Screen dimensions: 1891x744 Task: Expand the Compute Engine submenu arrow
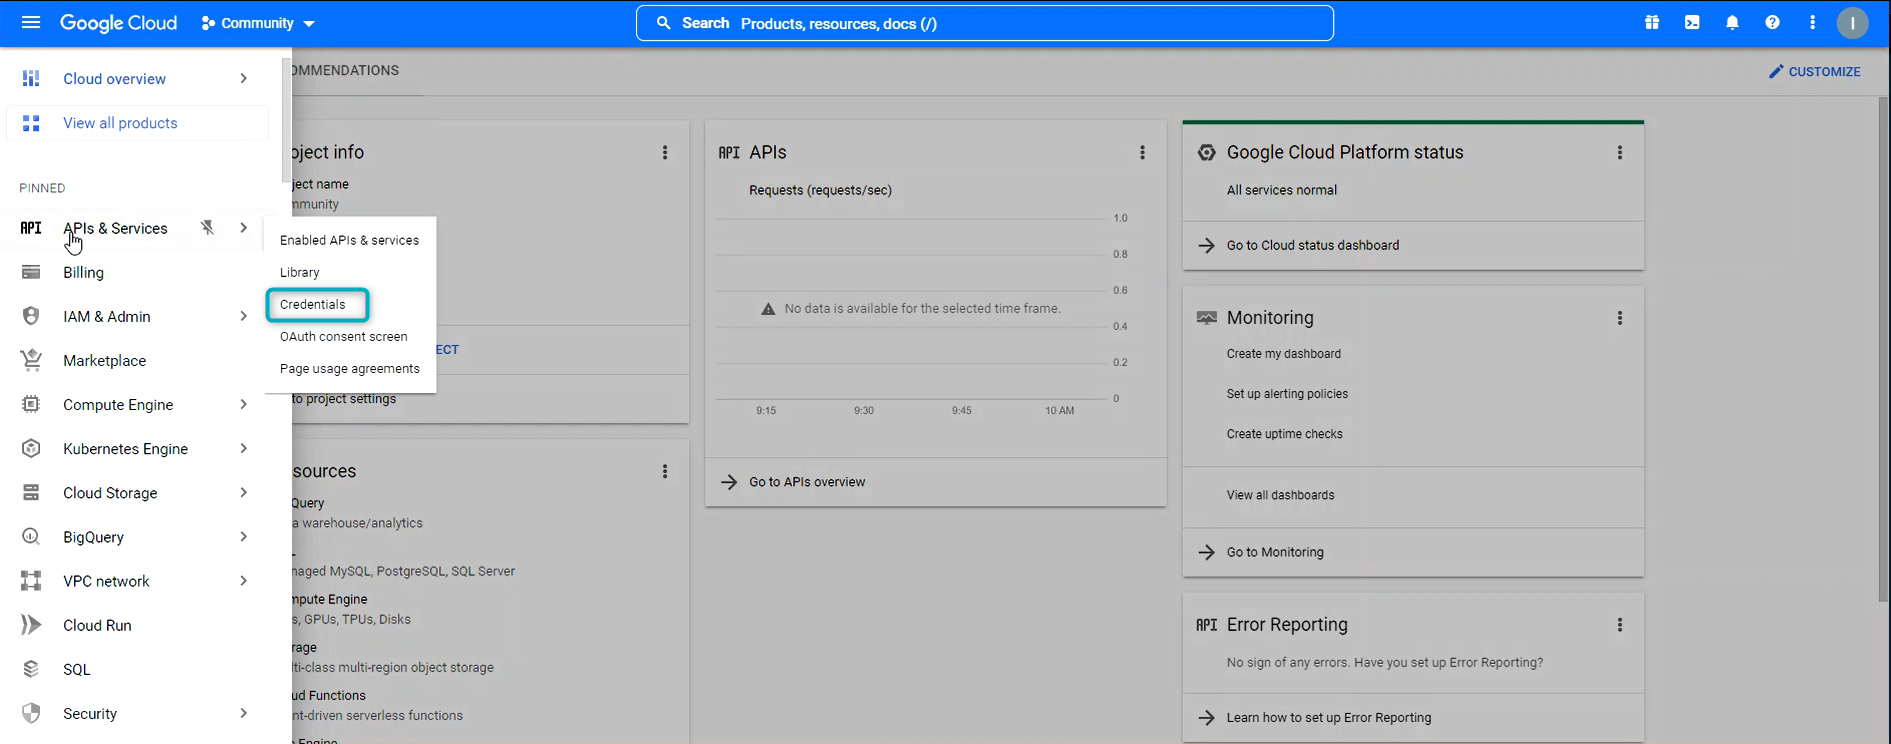pyautogui.click(x=243, y=404)
